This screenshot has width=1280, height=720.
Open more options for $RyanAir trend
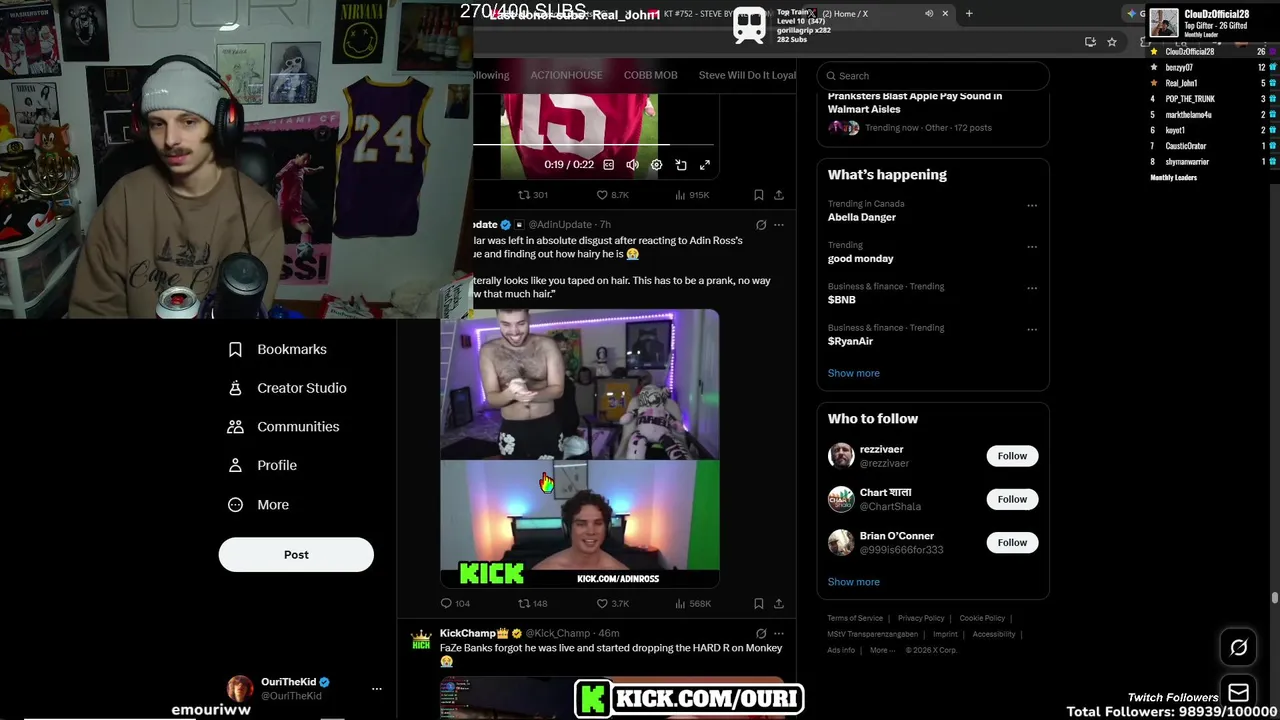(1032, 329)
